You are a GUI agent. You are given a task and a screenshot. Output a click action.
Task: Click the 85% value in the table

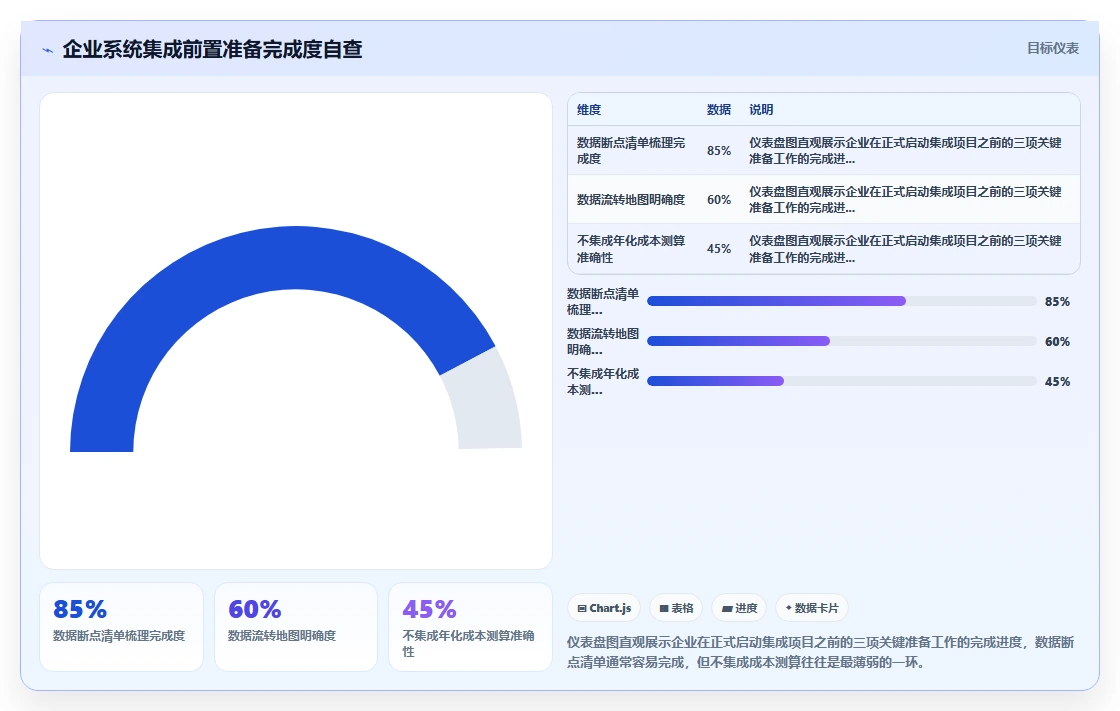719,151
